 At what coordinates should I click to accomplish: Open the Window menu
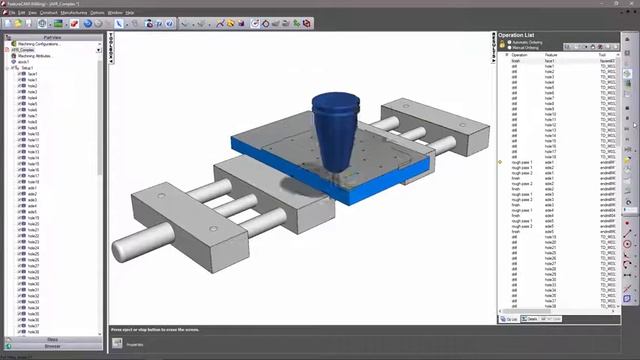coord(115,13)
